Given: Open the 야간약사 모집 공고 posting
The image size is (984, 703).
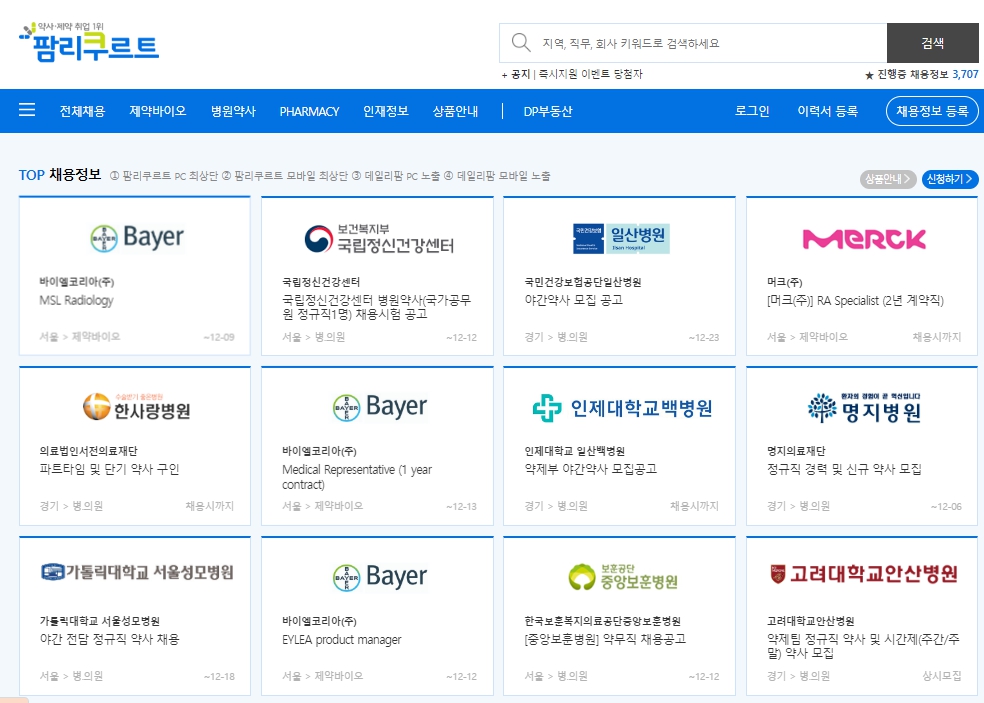Looking at the screenshot, I should click(574, 300).
